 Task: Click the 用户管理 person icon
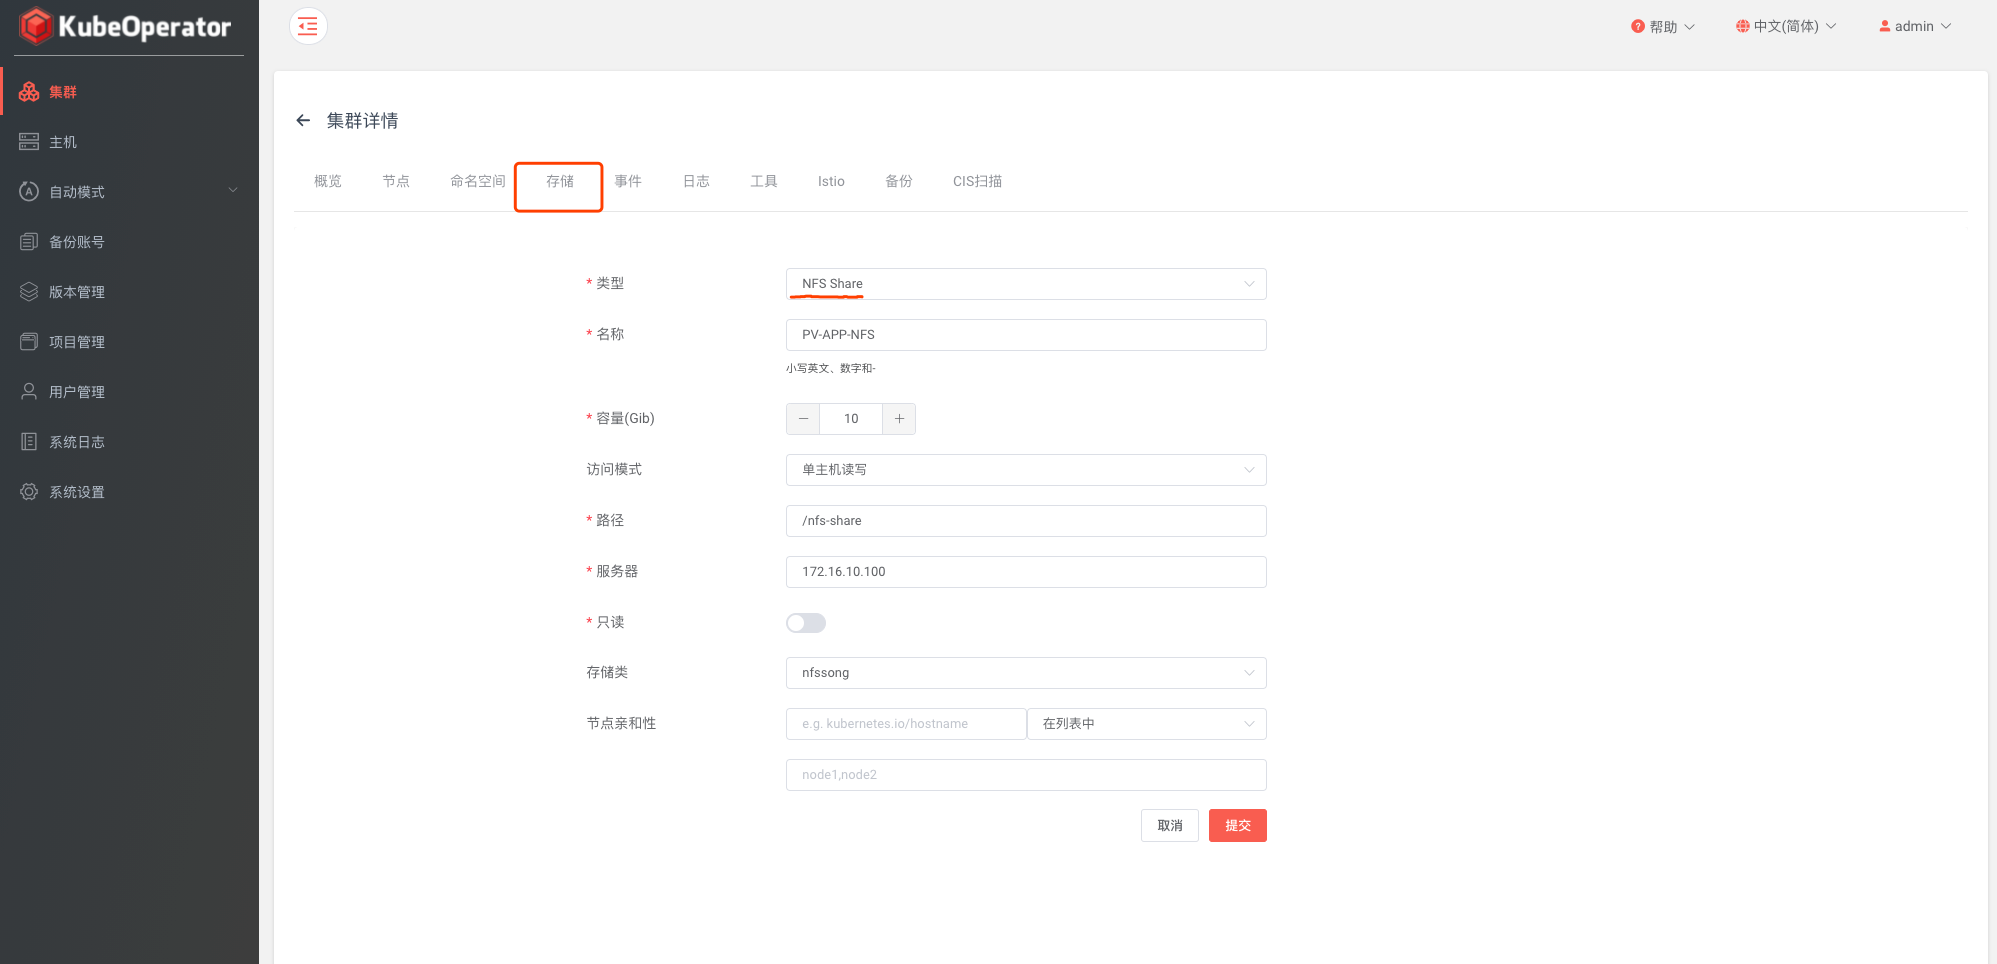29,392
